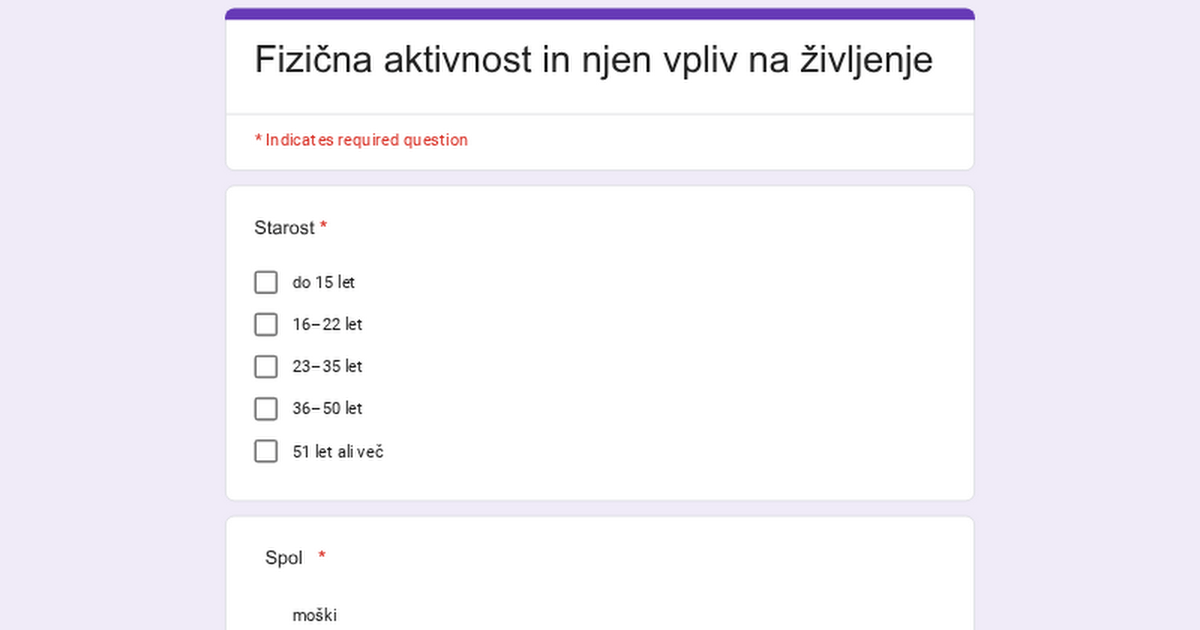Click the 'Indicates required question' notice

click(x=366, y=140)
